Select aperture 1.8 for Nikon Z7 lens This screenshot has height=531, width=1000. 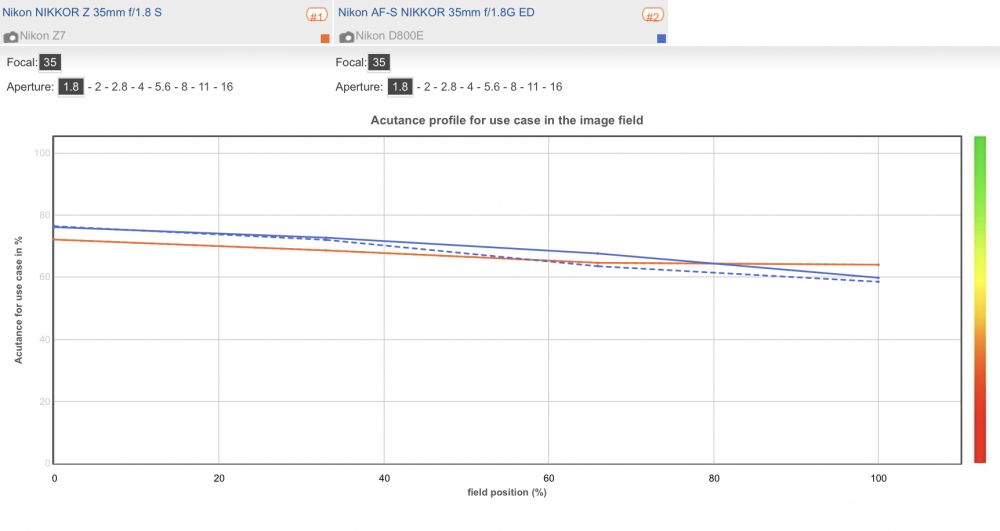pos(71,87)
